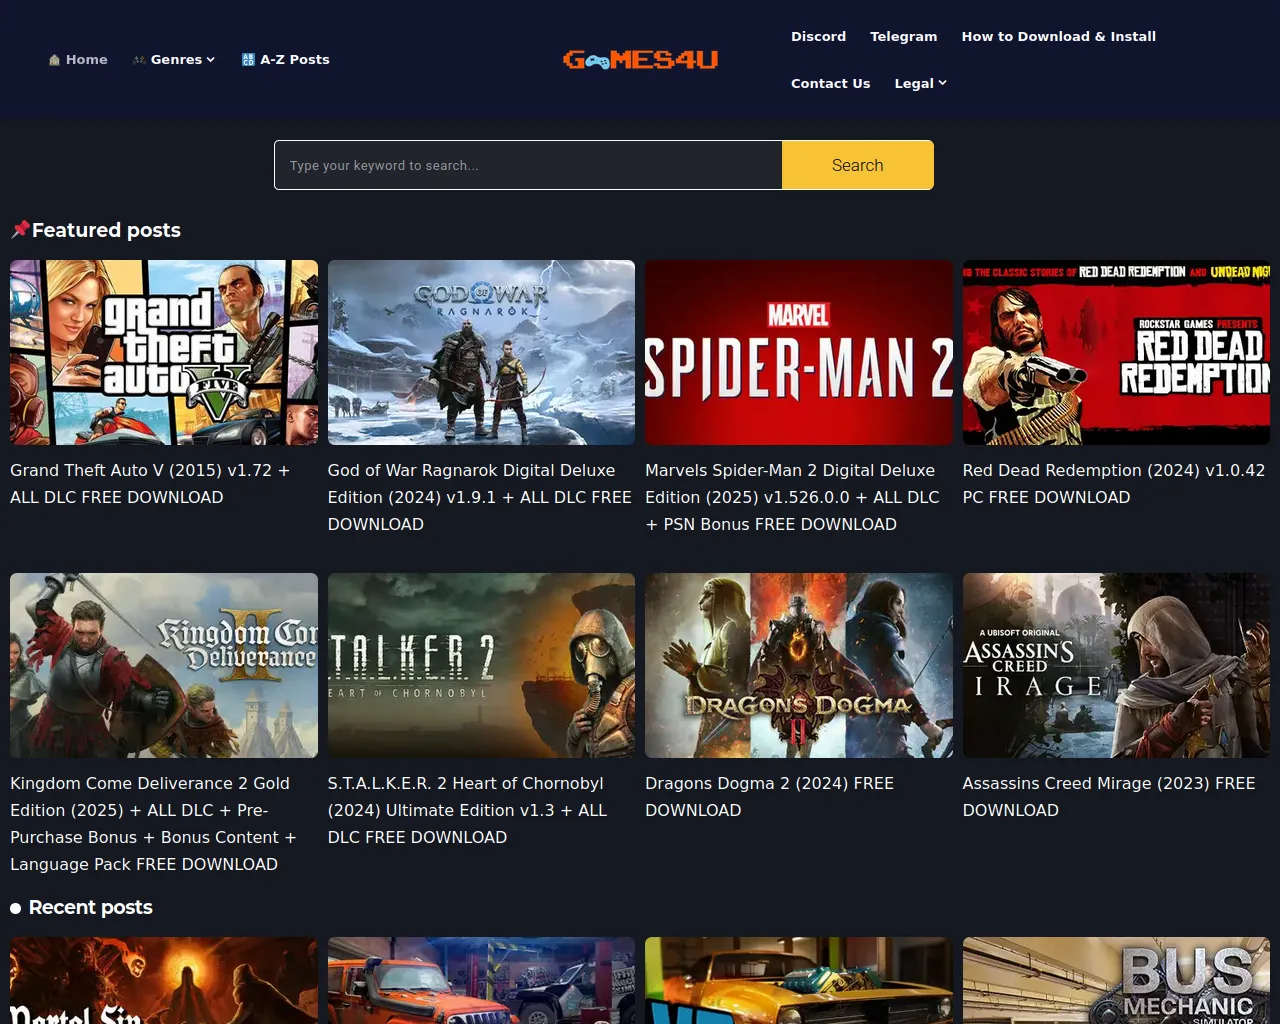The width and height of the screenshot is (1280, 1024).
Task: Click the Genres controller icon
Action: (139, 60)
